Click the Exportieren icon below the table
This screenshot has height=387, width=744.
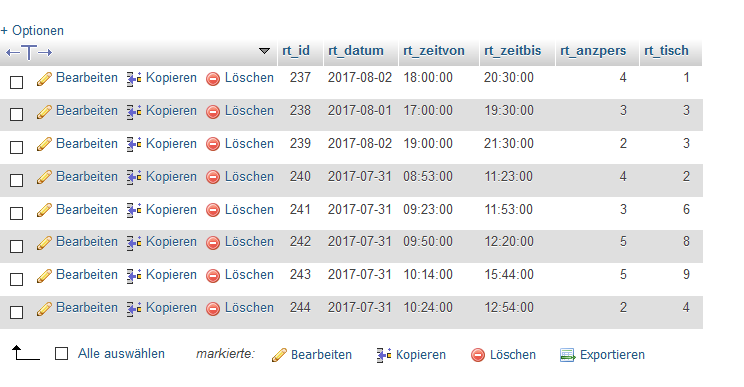click(567, 355)
